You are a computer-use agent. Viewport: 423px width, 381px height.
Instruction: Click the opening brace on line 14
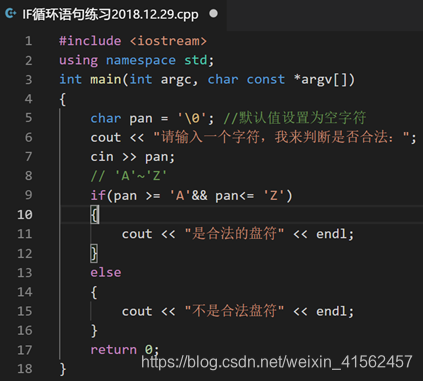click(x=94, y=292)
